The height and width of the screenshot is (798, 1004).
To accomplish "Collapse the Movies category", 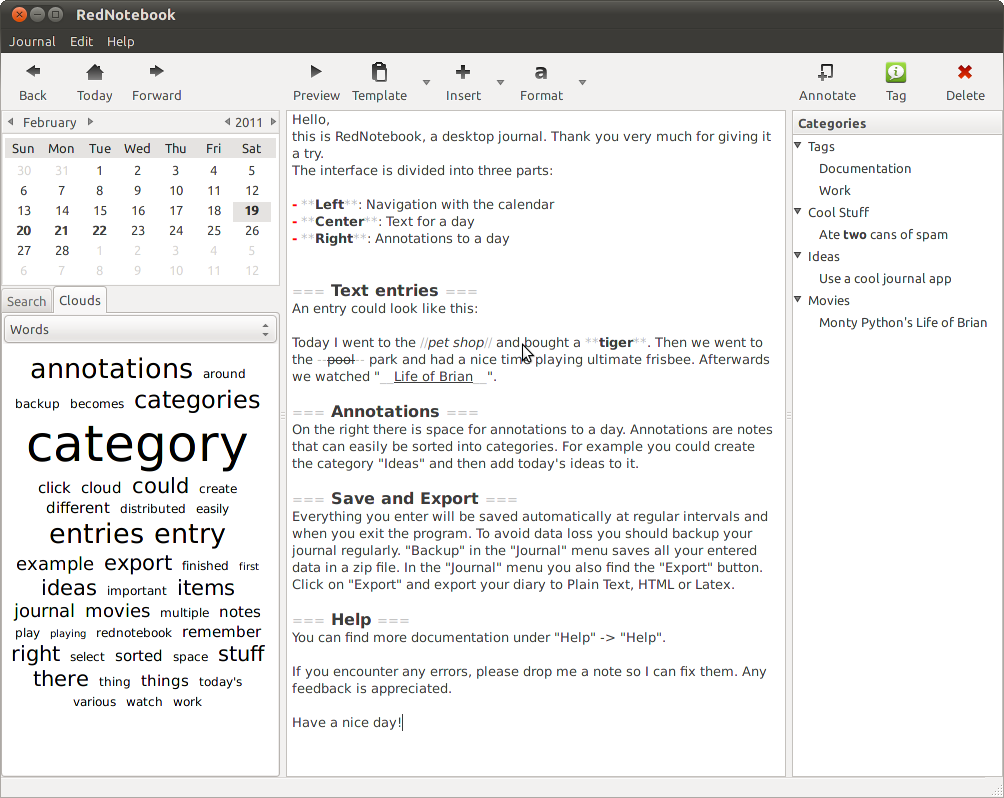I will [798, 299].
